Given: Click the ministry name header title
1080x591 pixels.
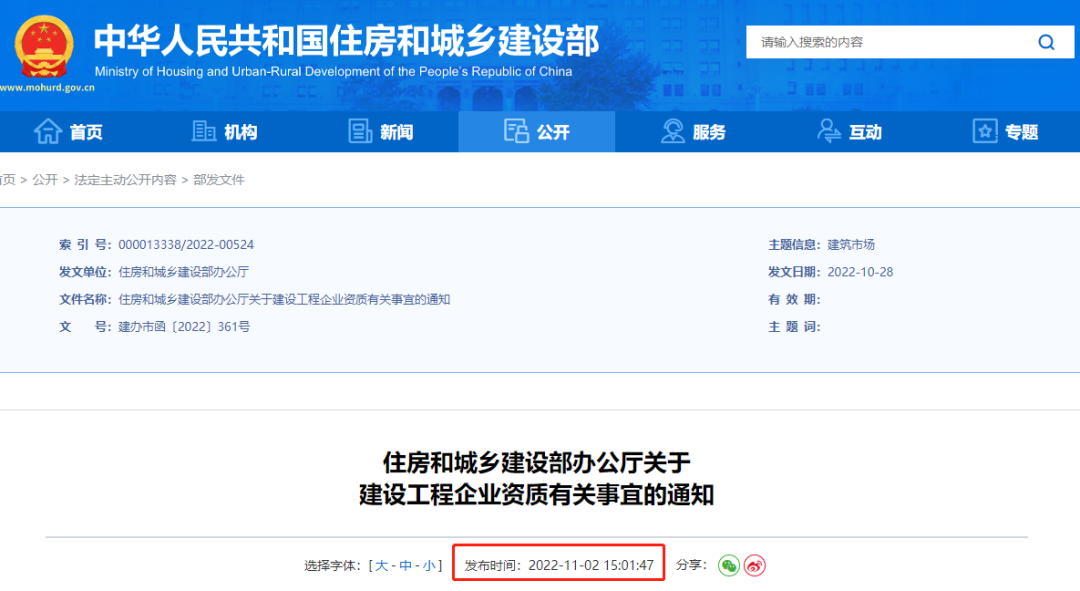Looking at the screenshot, I should click(346, 41).
